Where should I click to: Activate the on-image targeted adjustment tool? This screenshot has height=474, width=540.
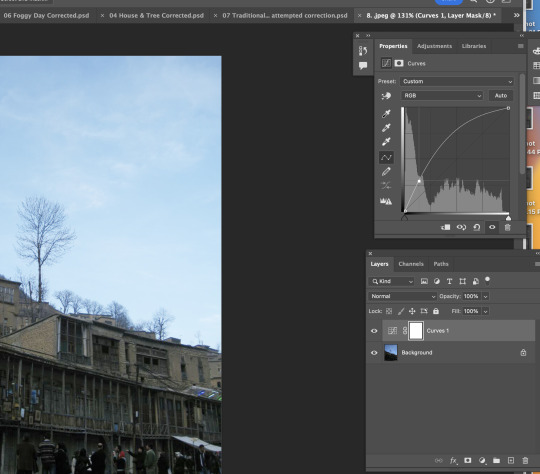[386, 96]
